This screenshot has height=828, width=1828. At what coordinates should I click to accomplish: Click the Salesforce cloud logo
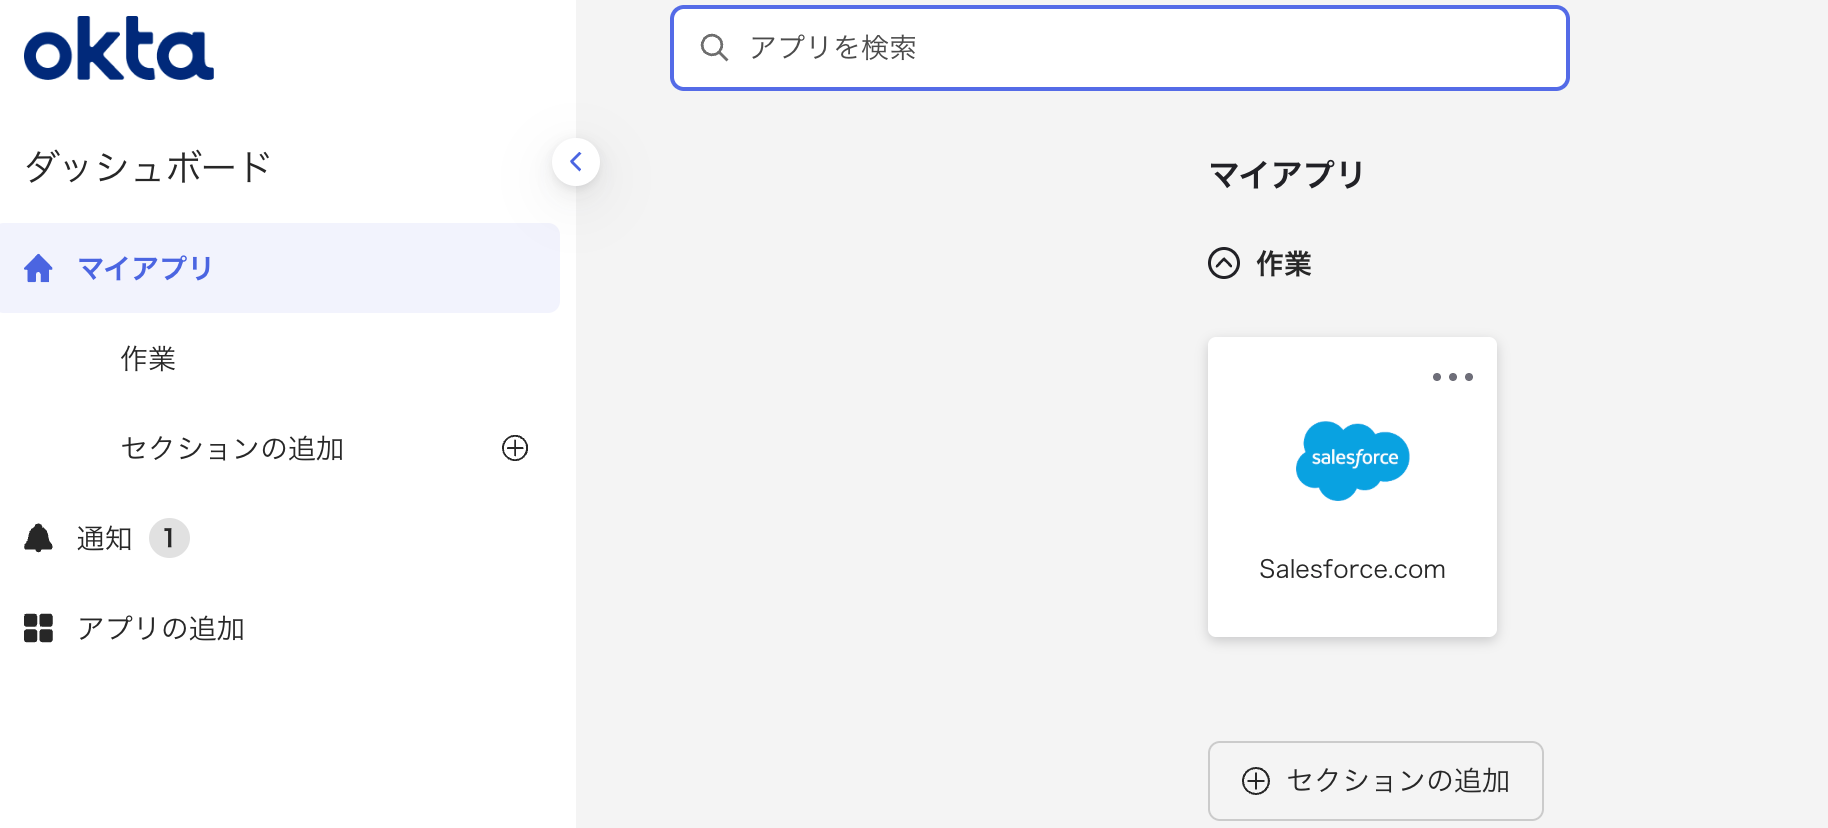coord(1352,460)
